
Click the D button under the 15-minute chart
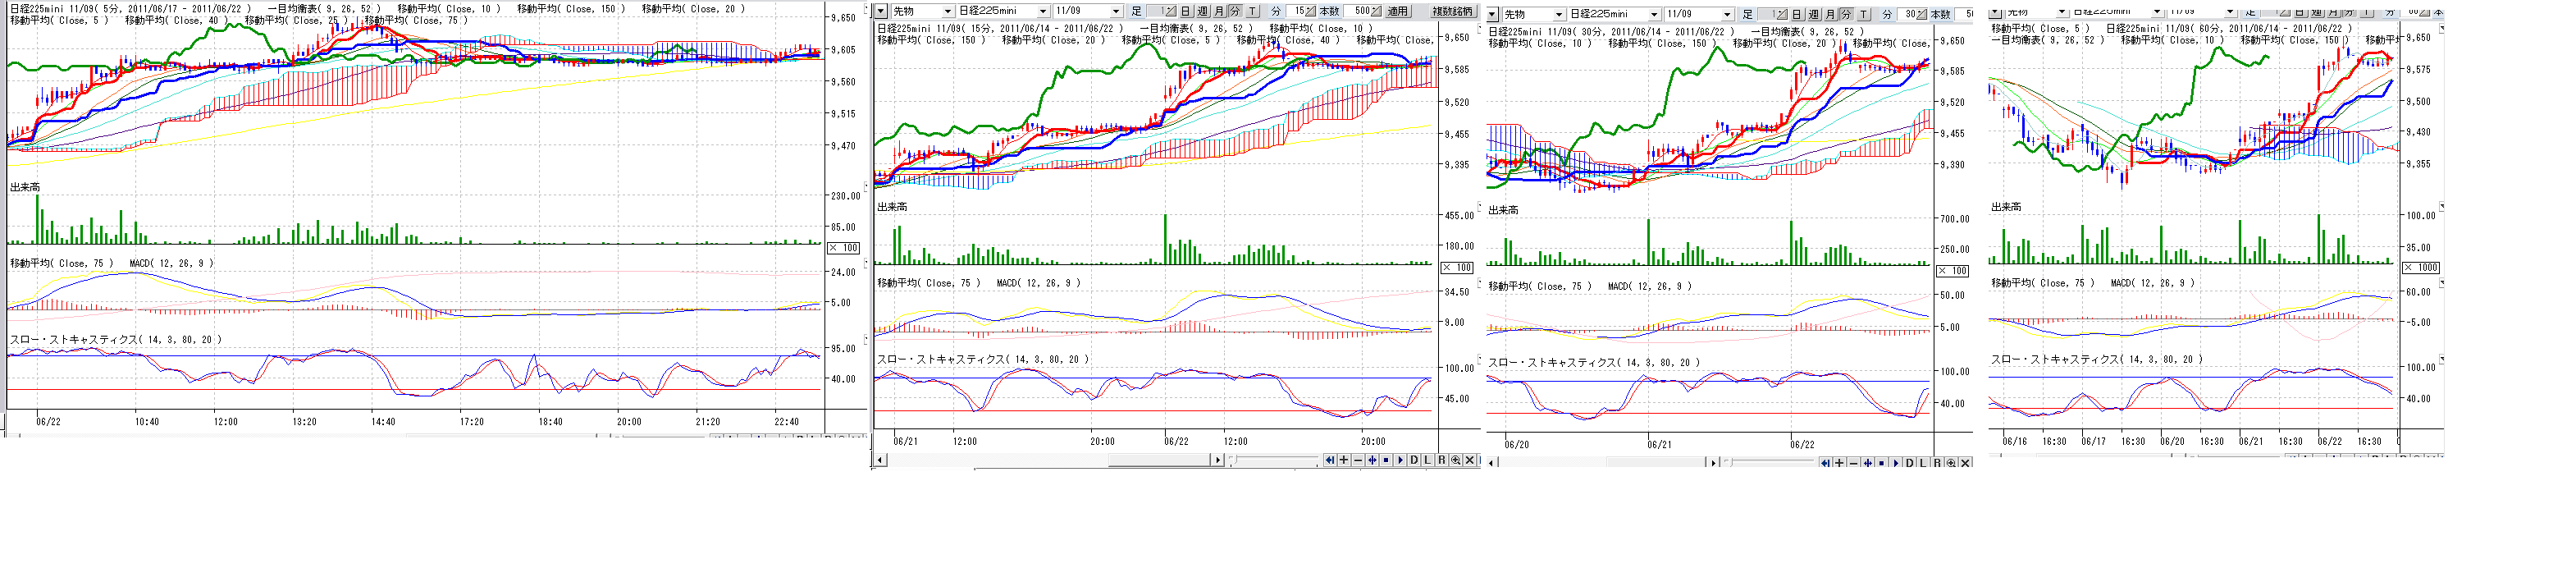[1413, 460]
